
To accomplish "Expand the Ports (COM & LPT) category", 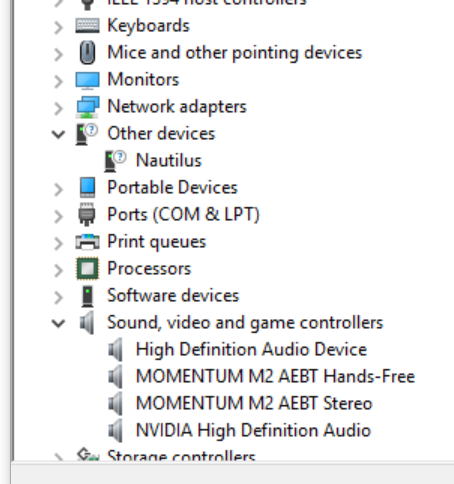I will (x=58, y=216).
